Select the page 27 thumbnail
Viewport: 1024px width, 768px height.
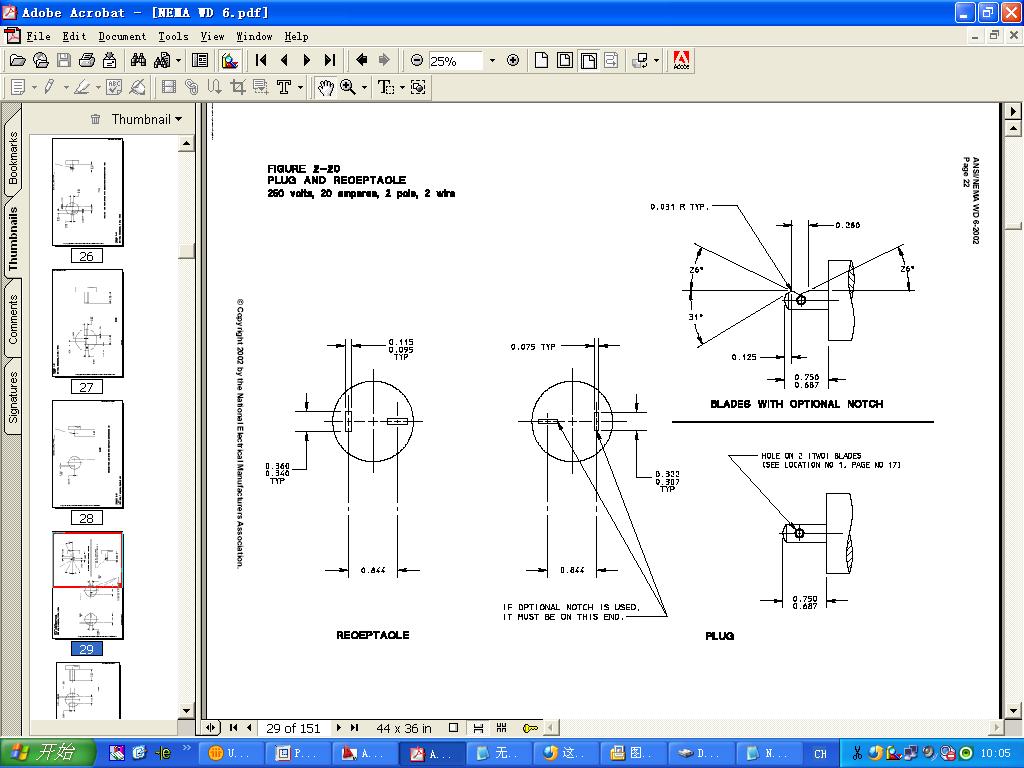[87, 324]
